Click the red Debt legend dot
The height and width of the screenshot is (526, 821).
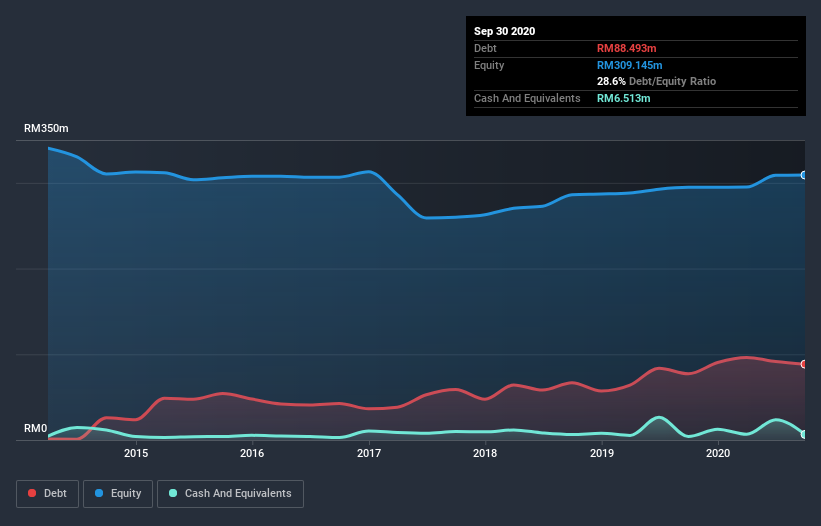pos(32,493)
